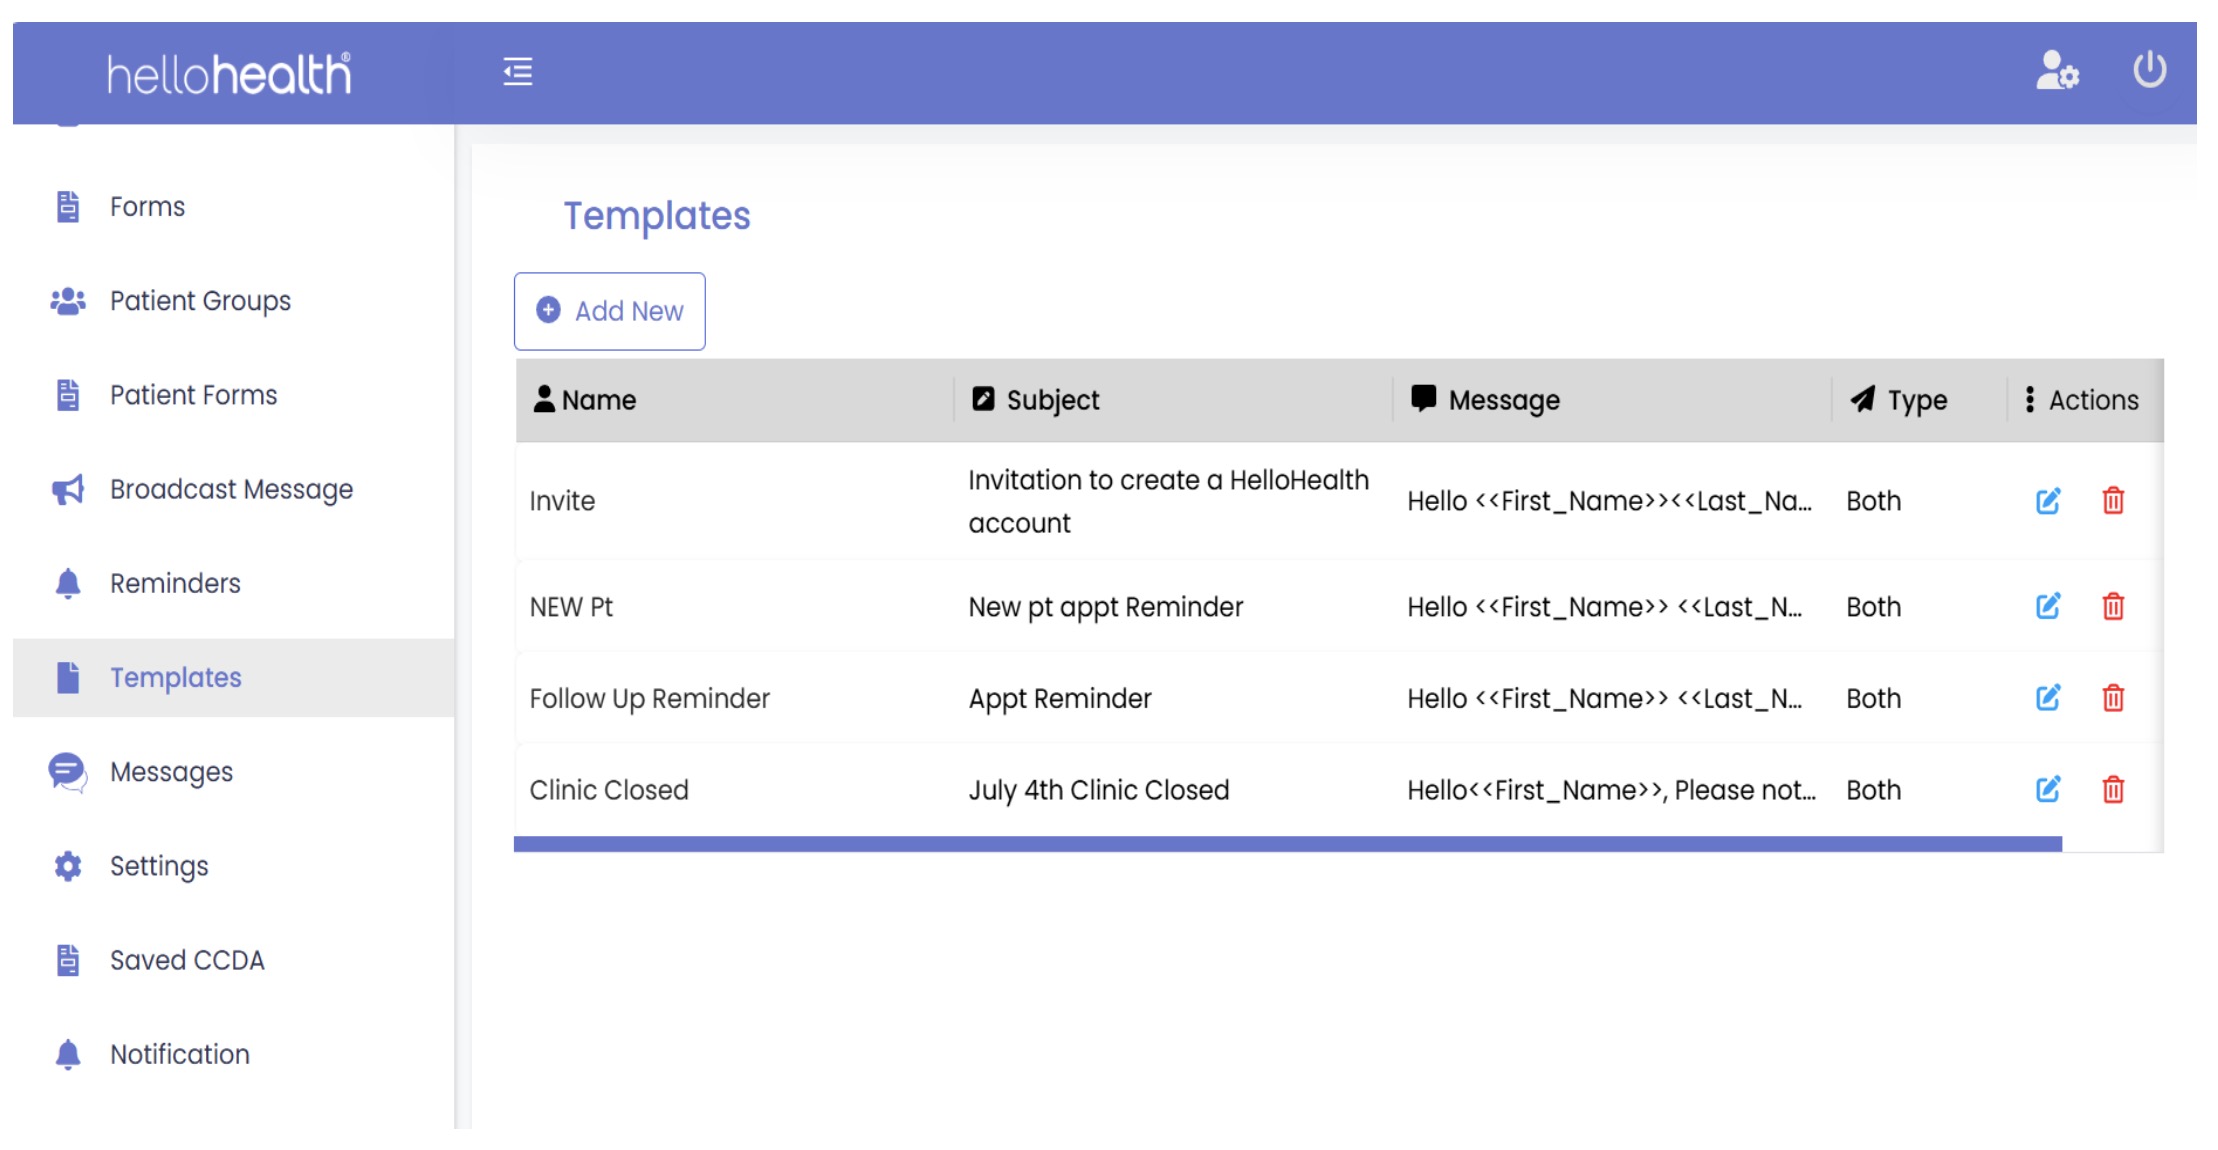Click the horizontal table scrollbar

(1287, 844)
